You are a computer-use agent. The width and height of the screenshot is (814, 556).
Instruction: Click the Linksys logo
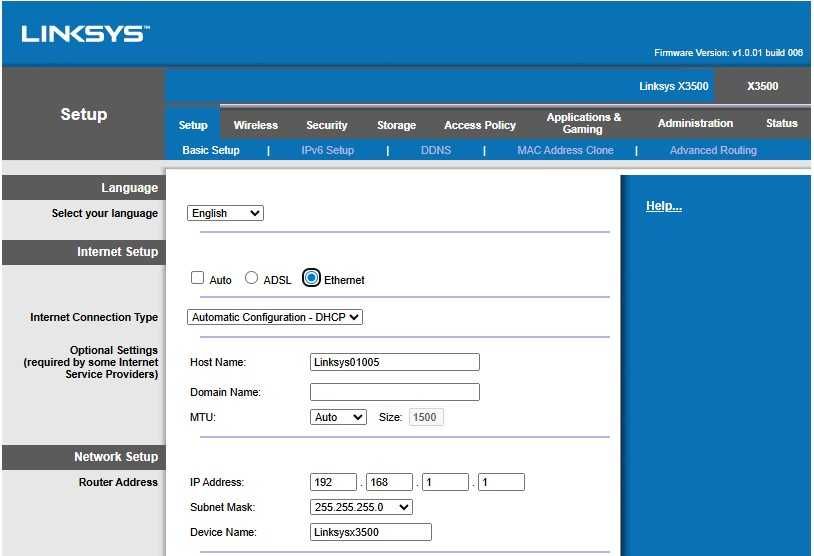click(x=85, y=34)
